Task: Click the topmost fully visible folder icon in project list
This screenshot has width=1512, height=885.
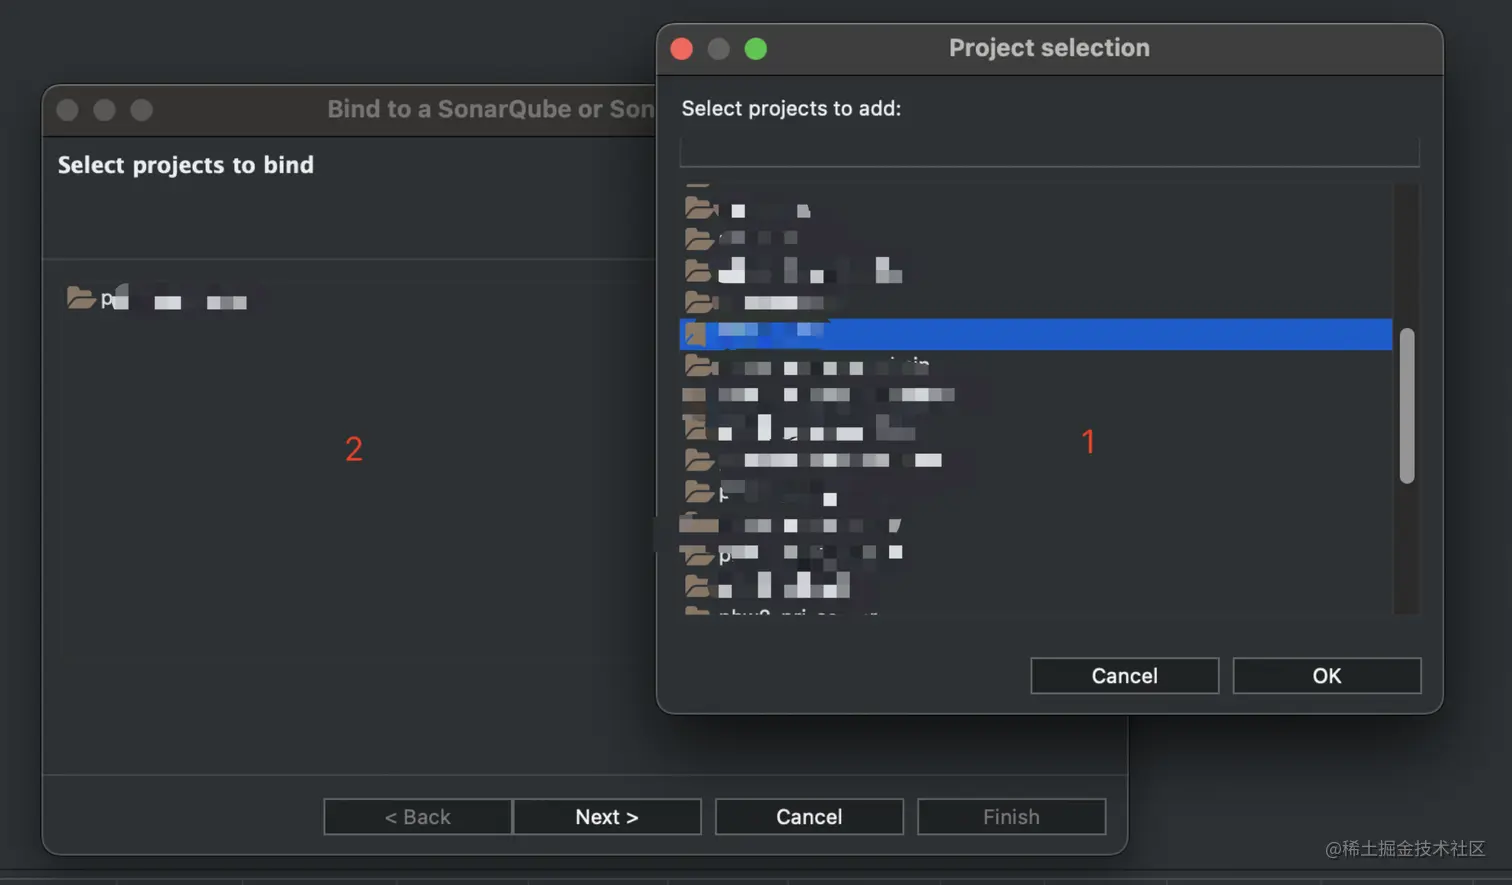Action: click(700, 209)
